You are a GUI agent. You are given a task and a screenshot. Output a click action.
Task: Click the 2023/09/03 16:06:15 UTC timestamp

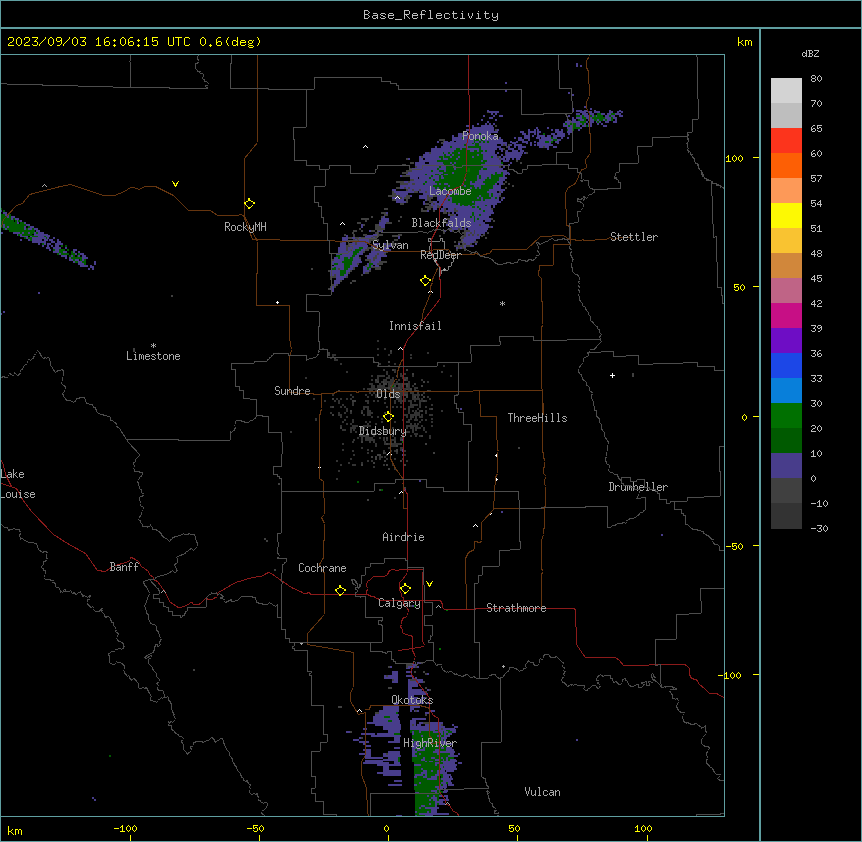click(99, 42)
